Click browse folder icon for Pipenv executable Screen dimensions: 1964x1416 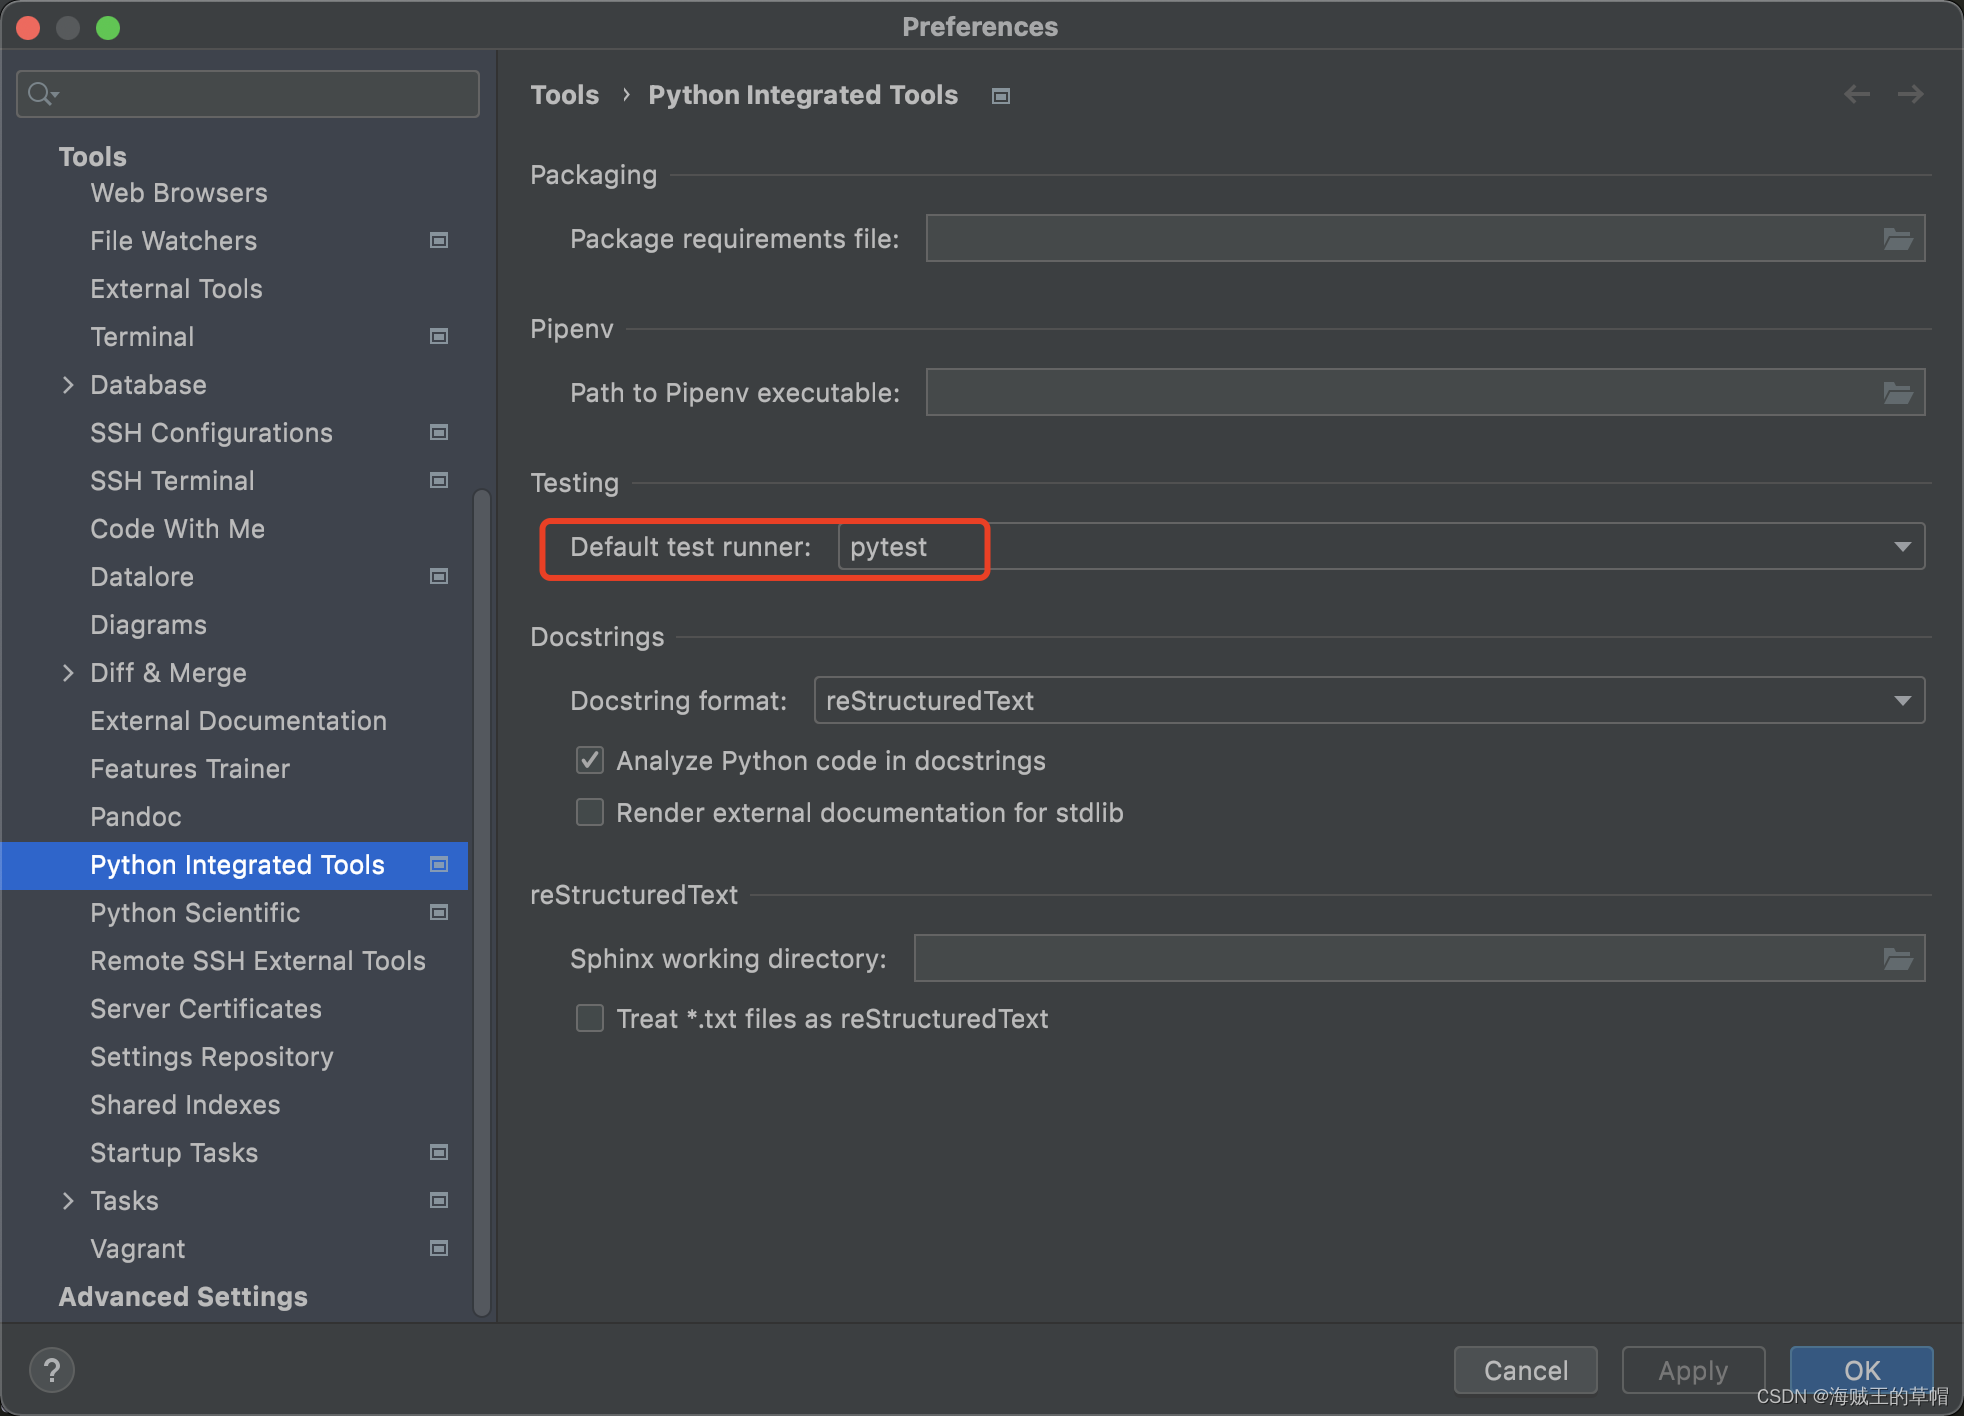pyautogui.click(x=1897, y=393)
